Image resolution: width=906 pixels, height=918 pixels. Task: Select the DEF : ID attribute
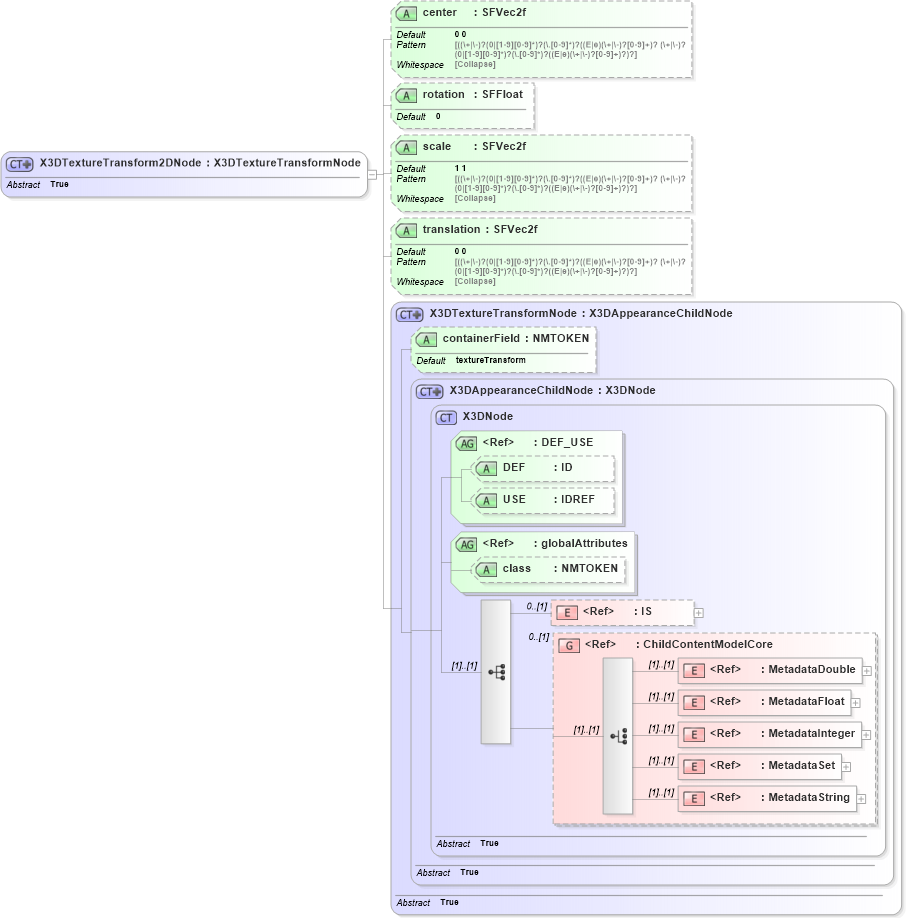(537, 468)
